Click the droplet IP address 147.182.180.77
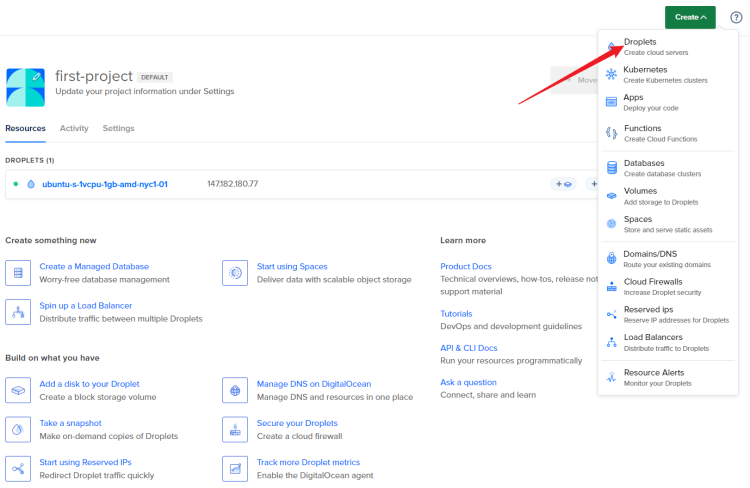The image size is (750, 488). coord(232,184)
